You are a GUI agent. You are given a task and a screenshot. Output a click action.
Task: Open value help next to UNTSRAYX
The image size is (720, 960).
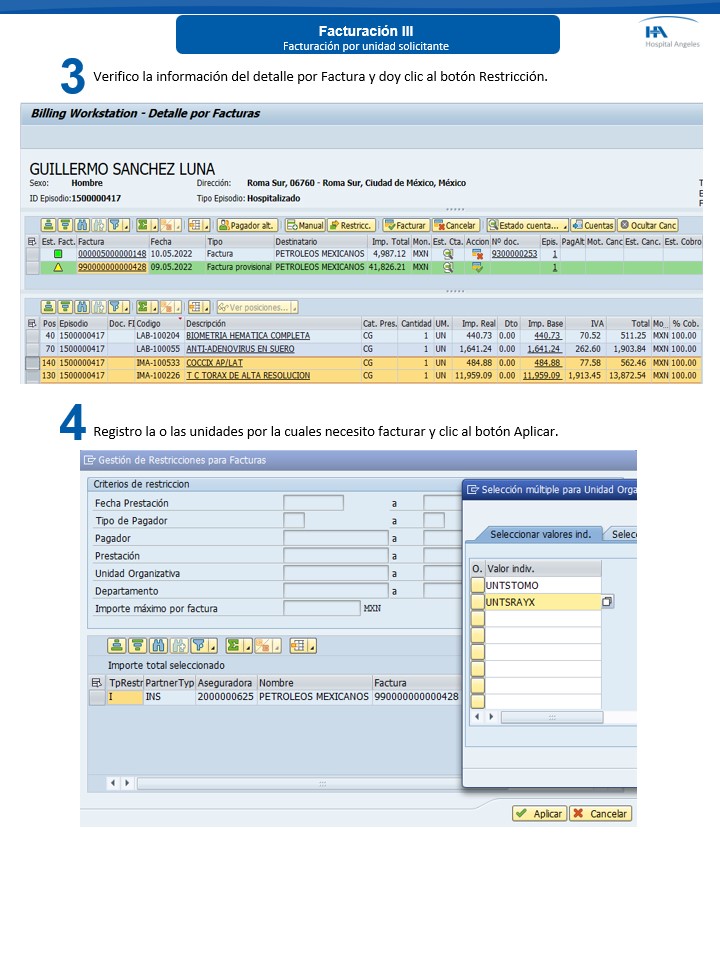pos(607,602)
